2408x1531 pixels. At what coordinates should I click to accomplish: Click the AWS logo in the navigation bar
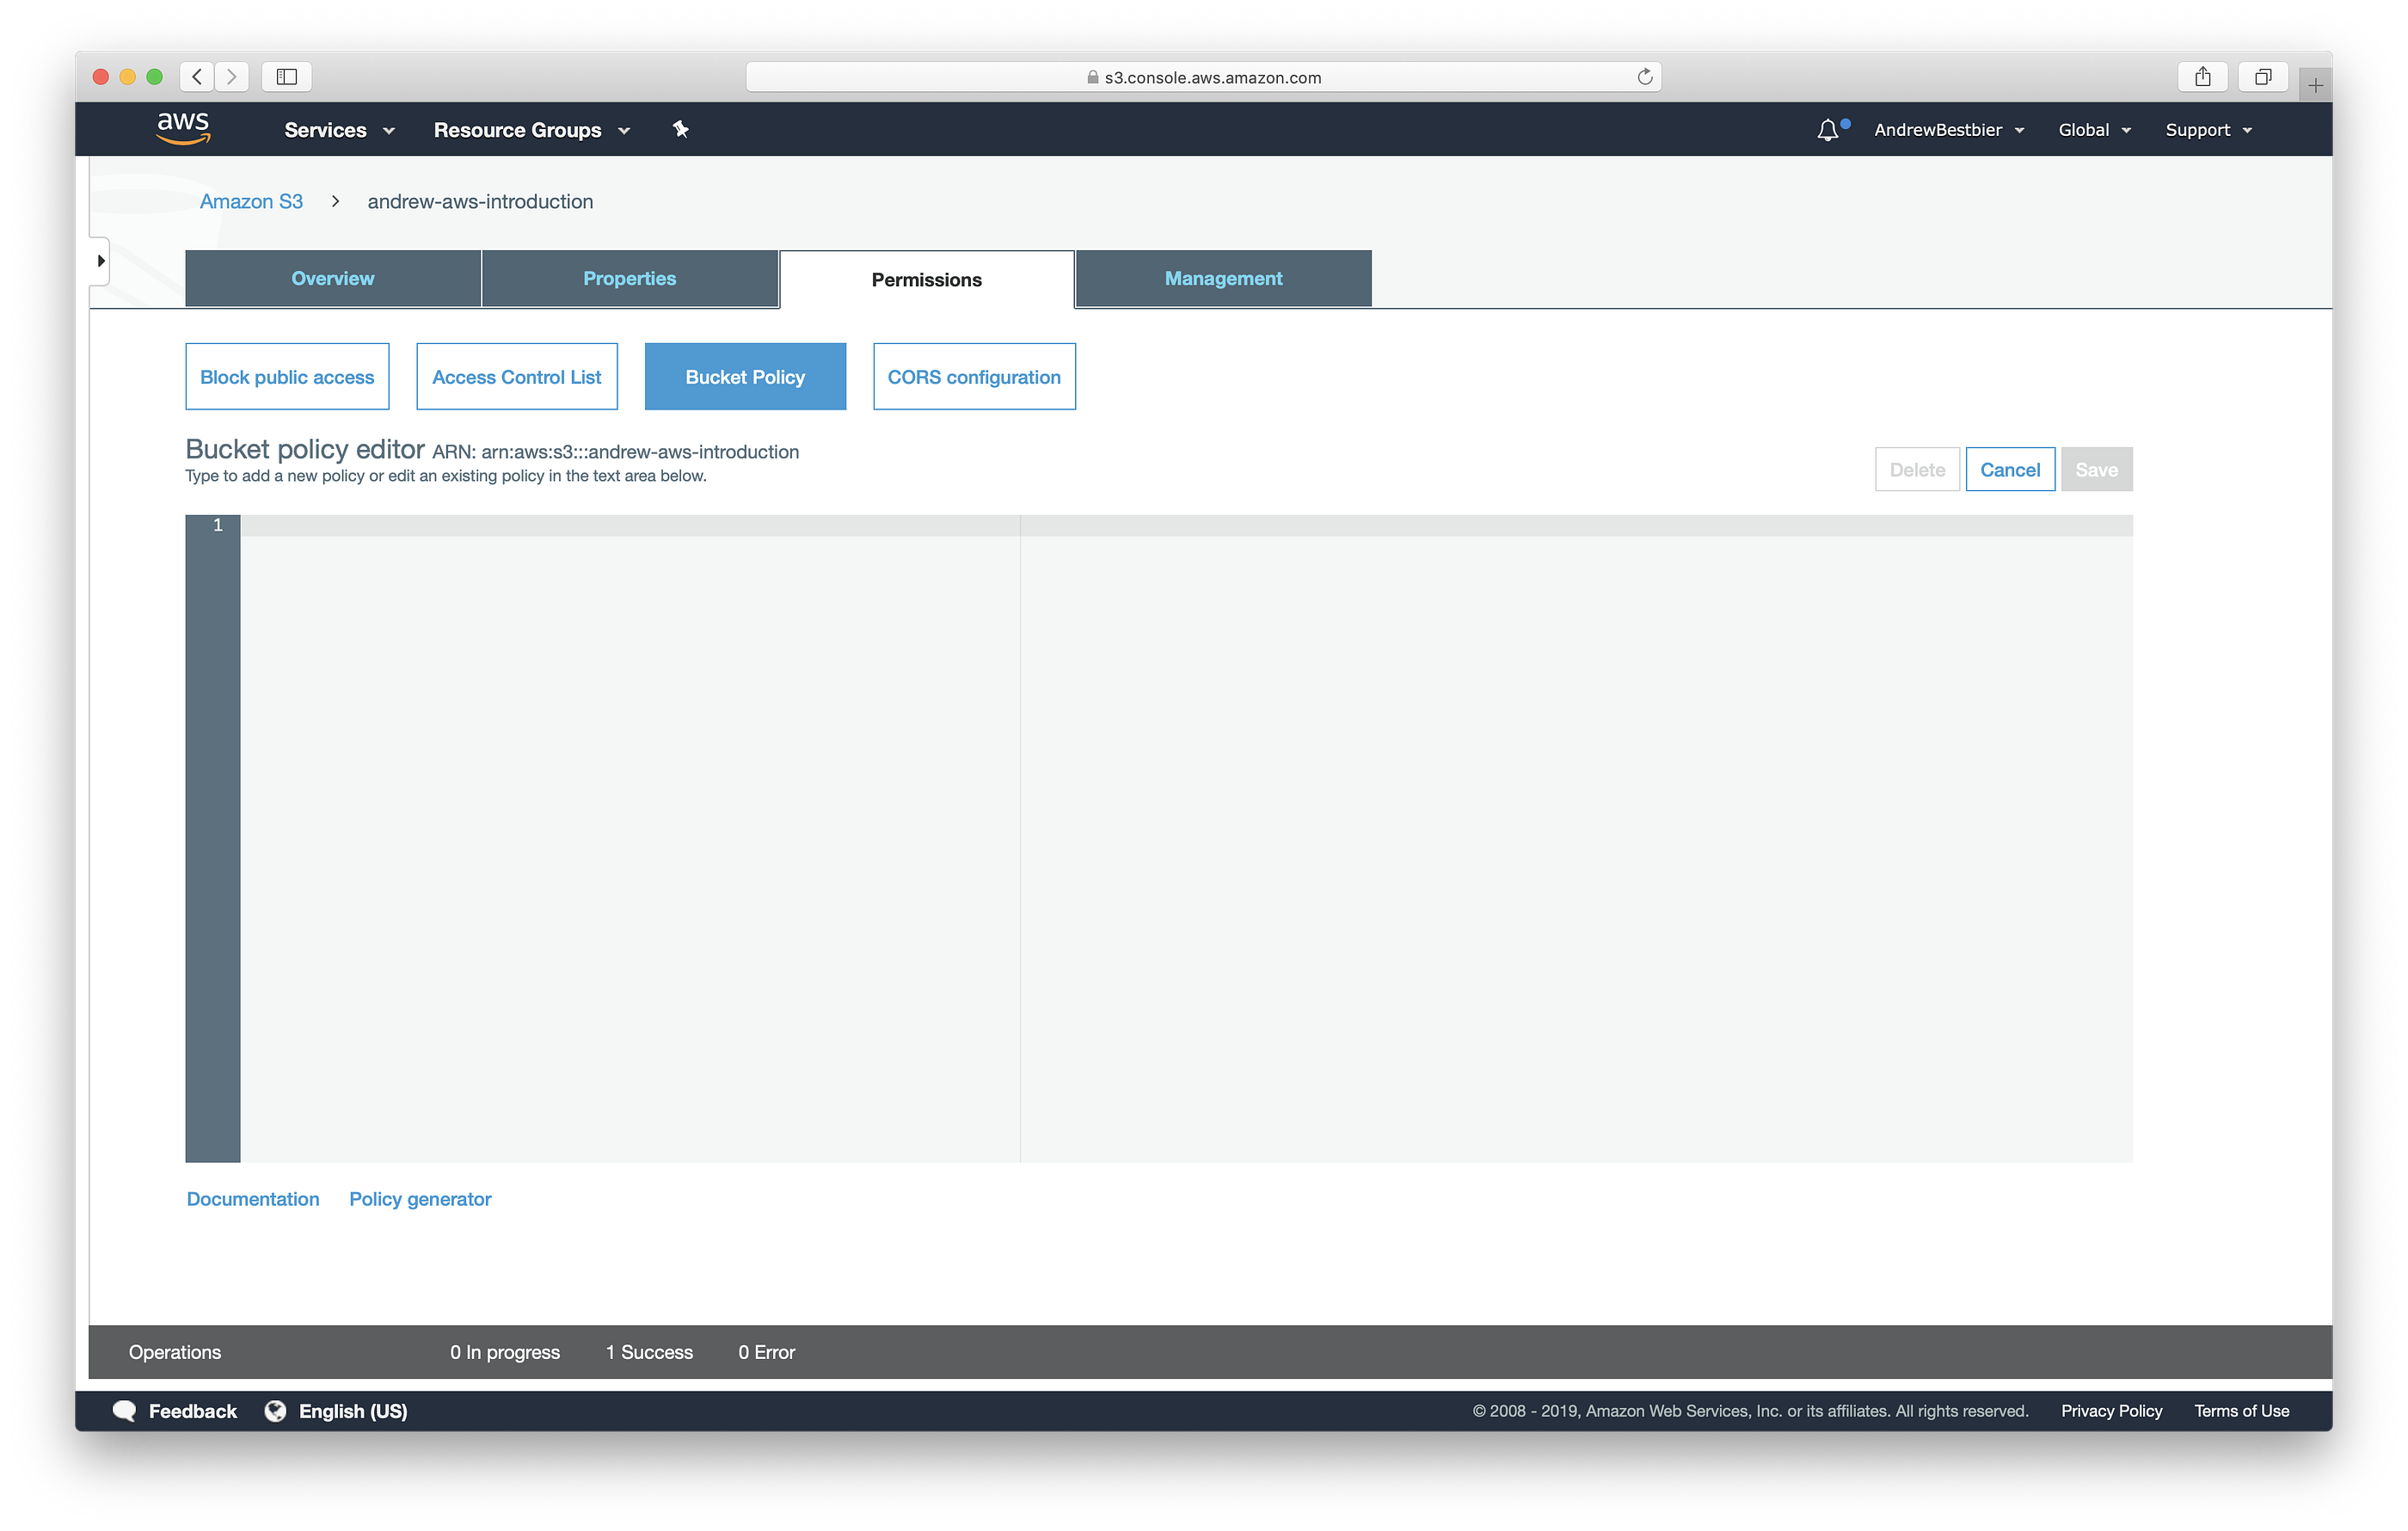(183, 128)
